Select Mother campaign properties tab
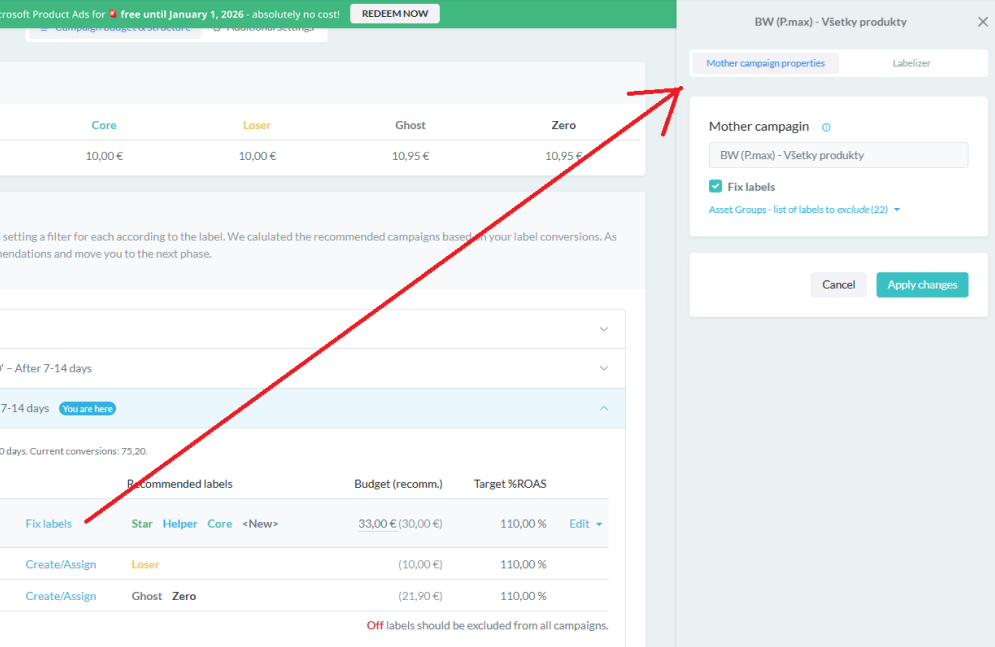The width and height of the screenshot is (995, 647). [x=765, y=63]
